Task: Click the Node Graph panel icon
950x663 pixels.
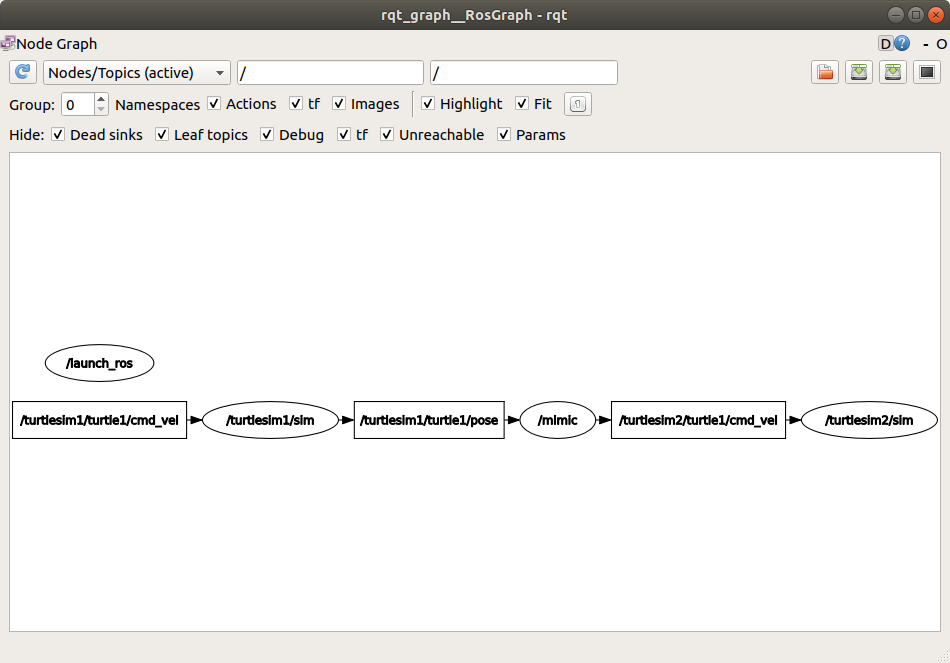Action: (x=10, y=43)
